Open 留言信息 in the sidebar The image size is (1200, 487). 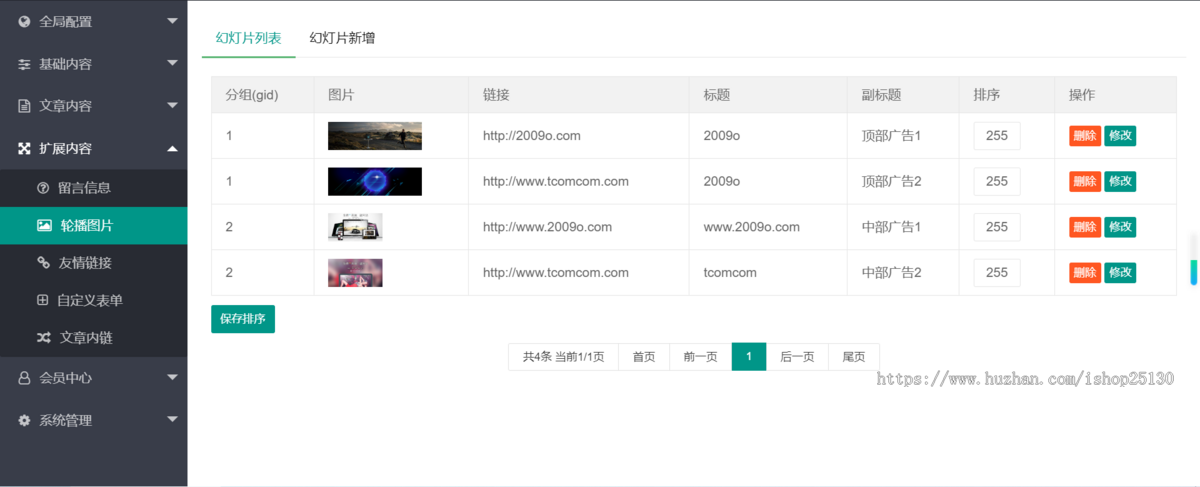click(x=94, y=187)
